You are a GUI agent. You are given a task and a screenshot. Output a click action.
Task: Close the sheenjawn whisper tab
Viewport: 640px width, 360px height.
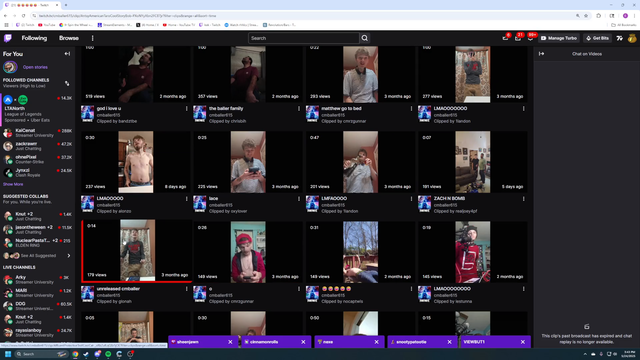230,342
